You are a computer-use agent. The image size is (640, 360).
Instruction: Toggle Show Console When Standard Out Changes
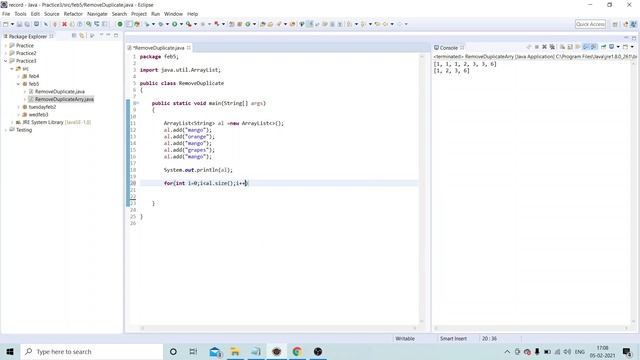coord(586,47)
